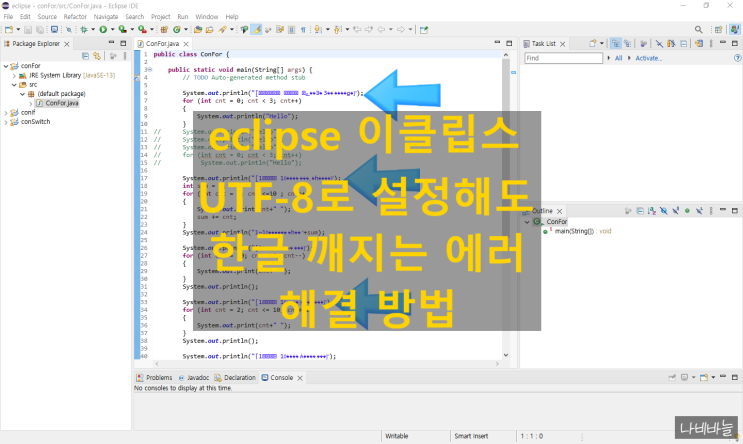Open the External Tools dropdown arrow
743x444 pixels.
pyautogui.click(x=152, y=29)
